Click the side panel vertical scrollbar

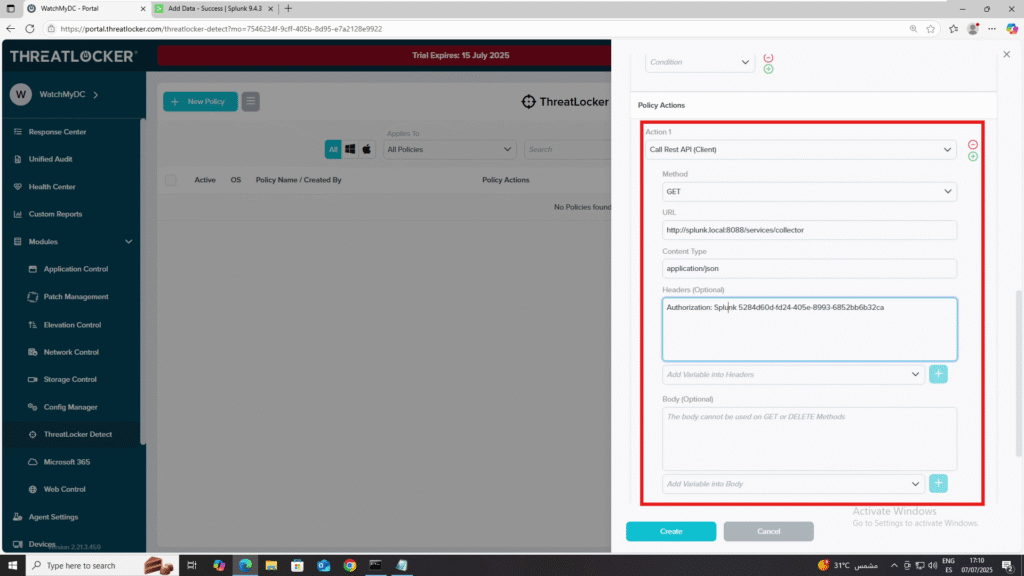point(1019,372)
